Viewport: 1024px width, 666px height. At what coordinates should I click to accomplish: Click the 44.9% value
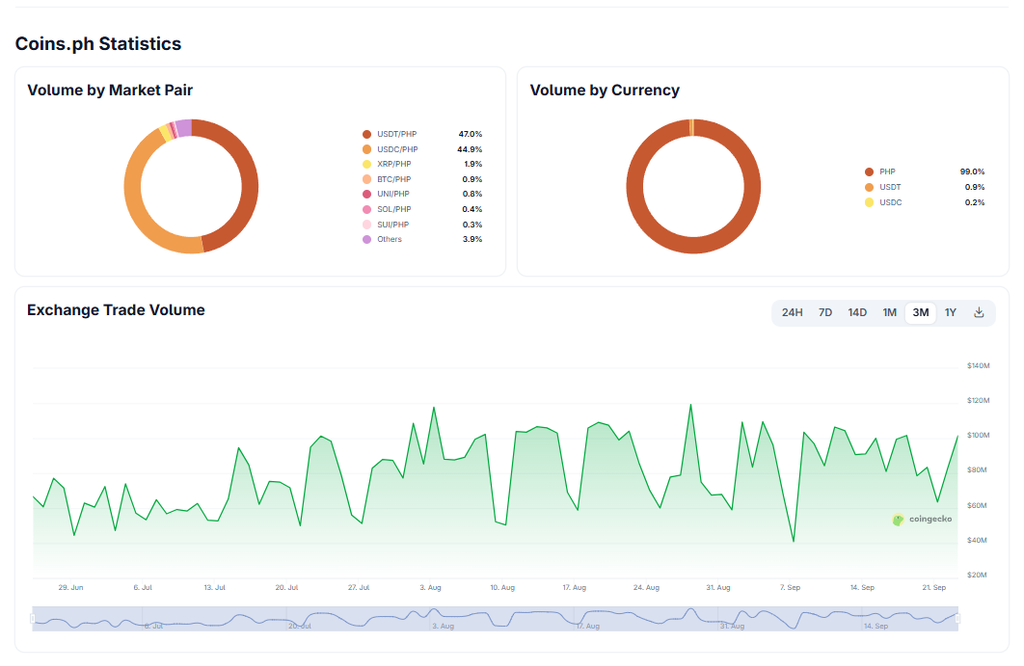coord(470,150)
